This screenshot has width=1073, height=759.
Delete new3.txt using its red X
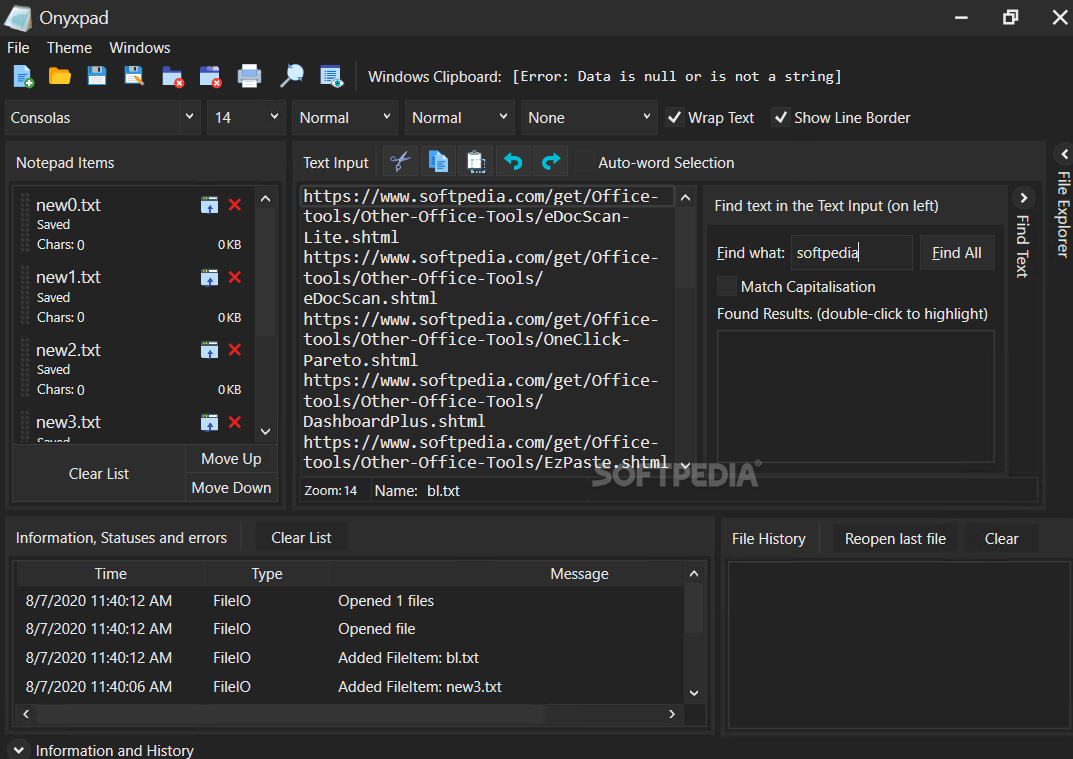click(x=235, y=422)
